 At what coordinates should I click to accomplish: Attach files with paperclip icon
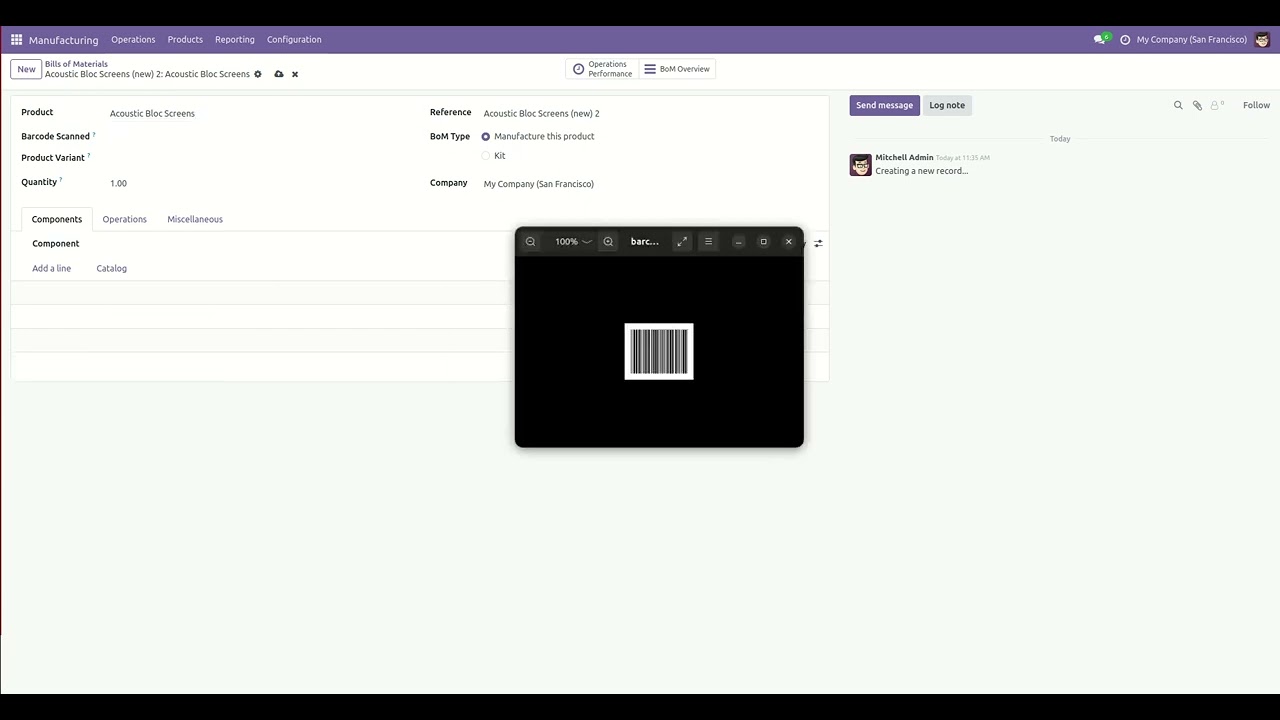(1197, 105)
